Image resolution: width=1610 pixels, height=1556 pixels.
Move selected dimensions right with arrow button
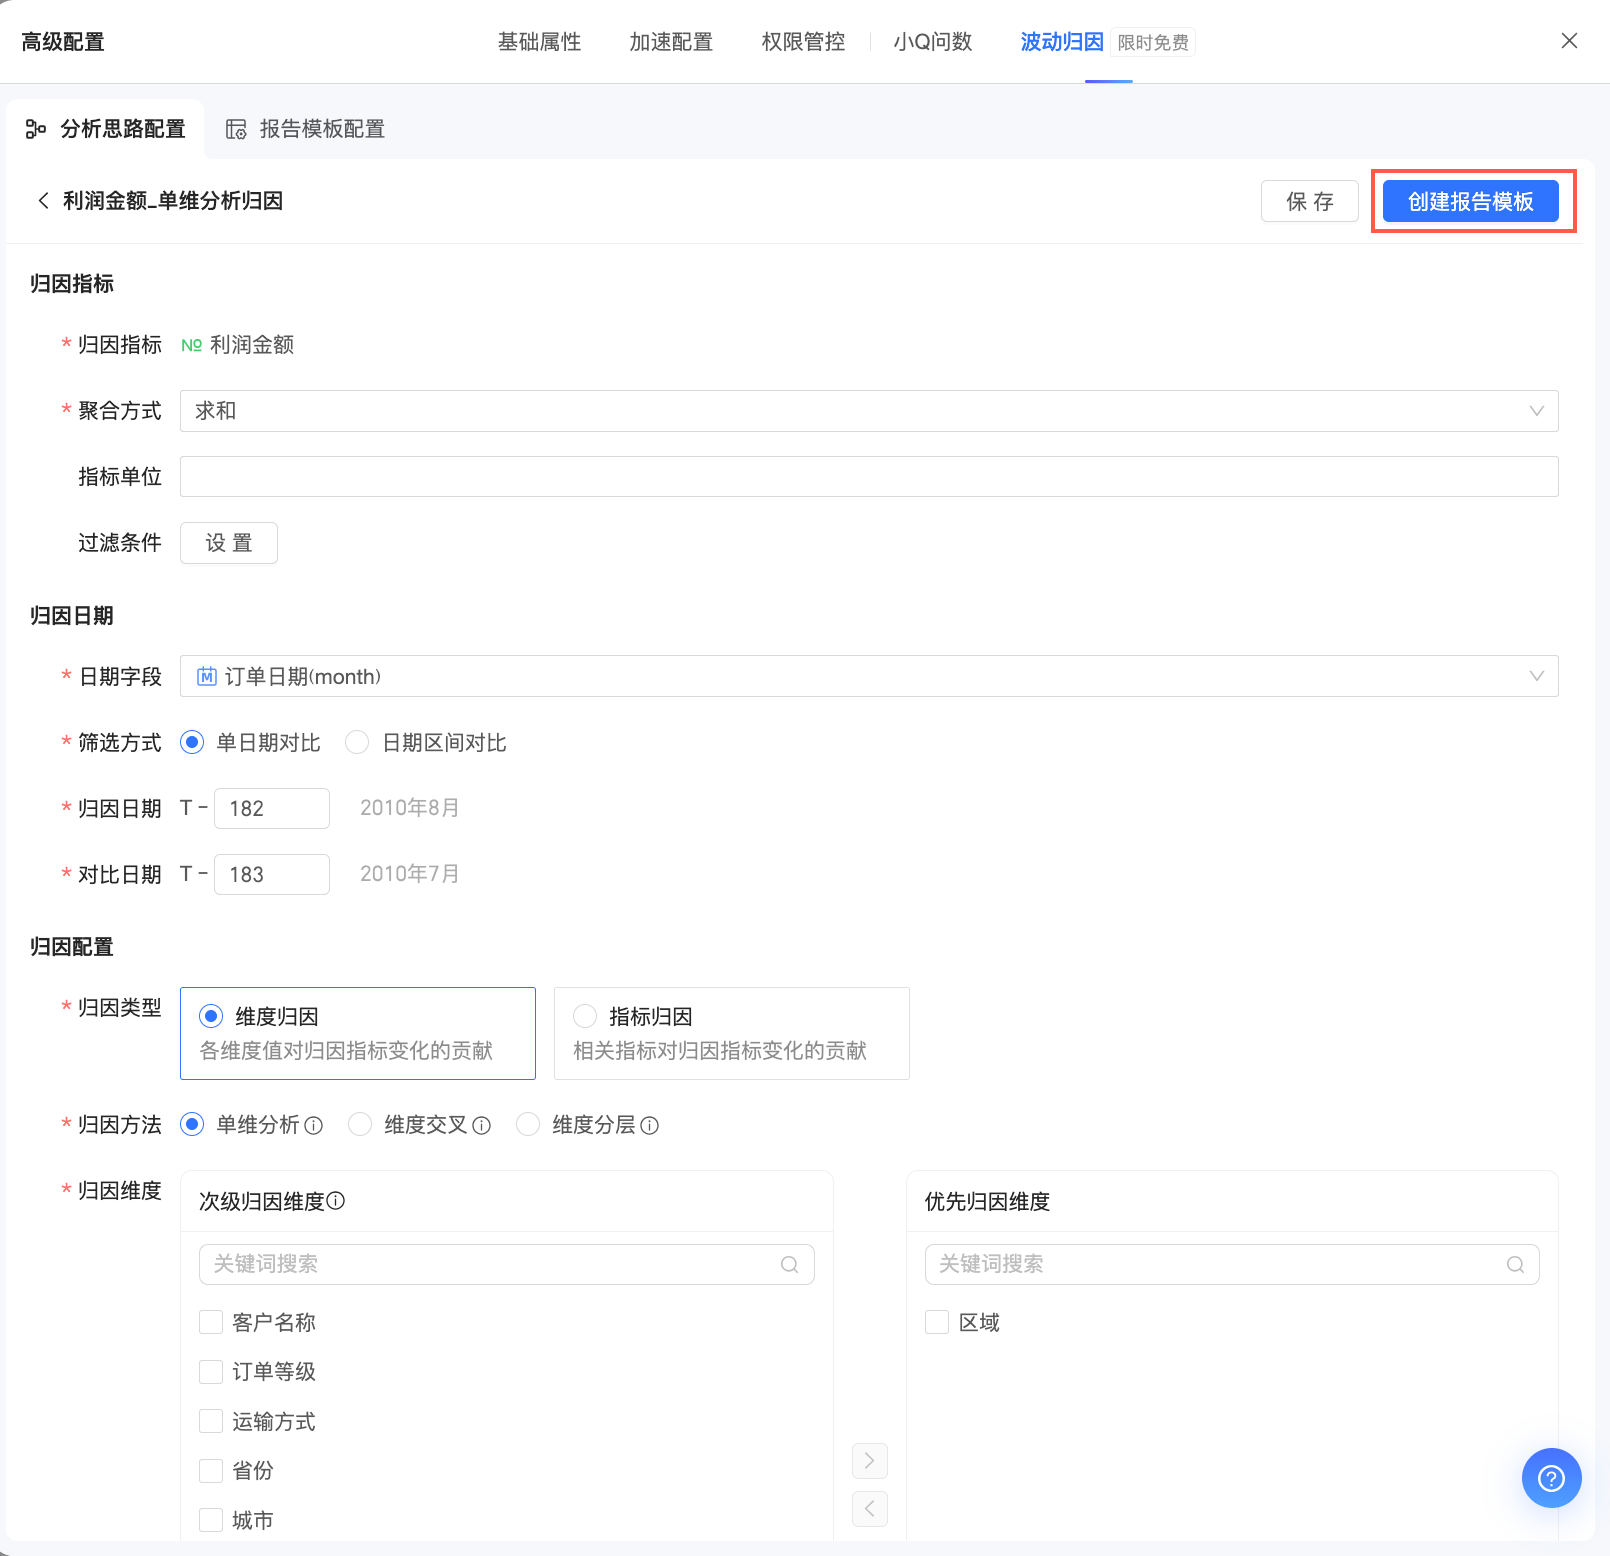[870, 1461]
